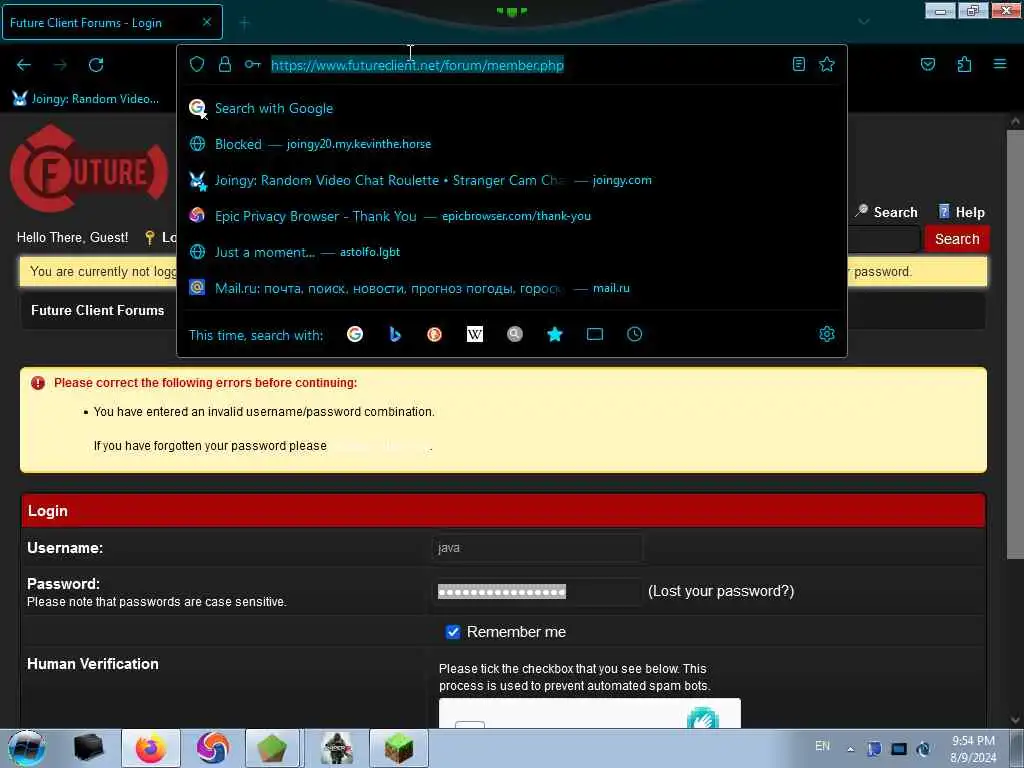The height and width of the screenshot is (768, 1024).
Task: Open the Joingy Random Video Chat Roulette suggestion
Action: pyautogui.click(x=511, y=180)
